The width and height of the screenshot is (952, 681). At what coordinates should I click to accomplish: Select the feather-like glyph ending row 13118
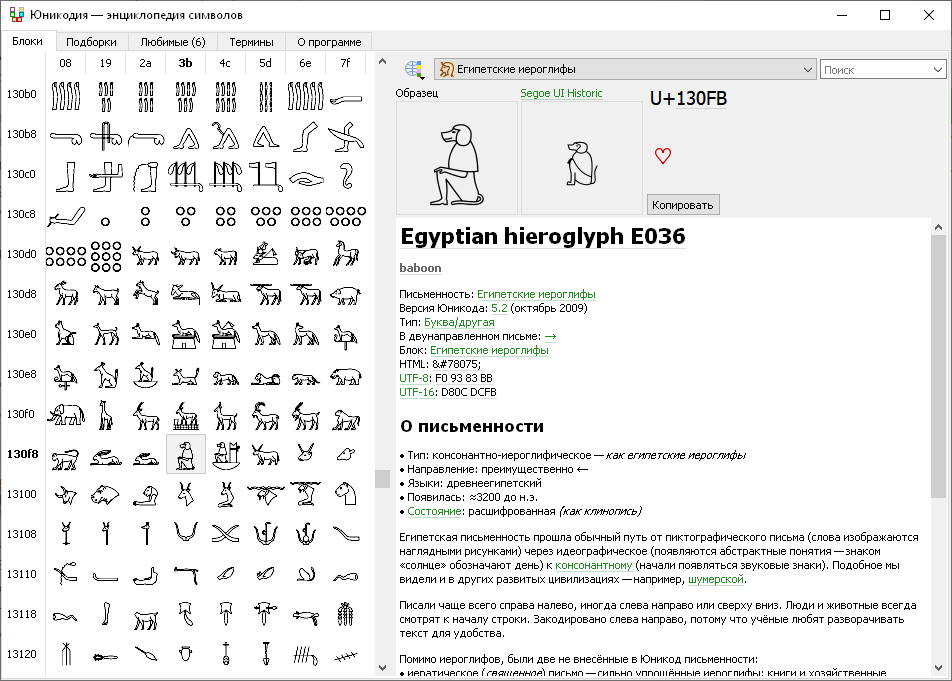click(x=345, y=615)
